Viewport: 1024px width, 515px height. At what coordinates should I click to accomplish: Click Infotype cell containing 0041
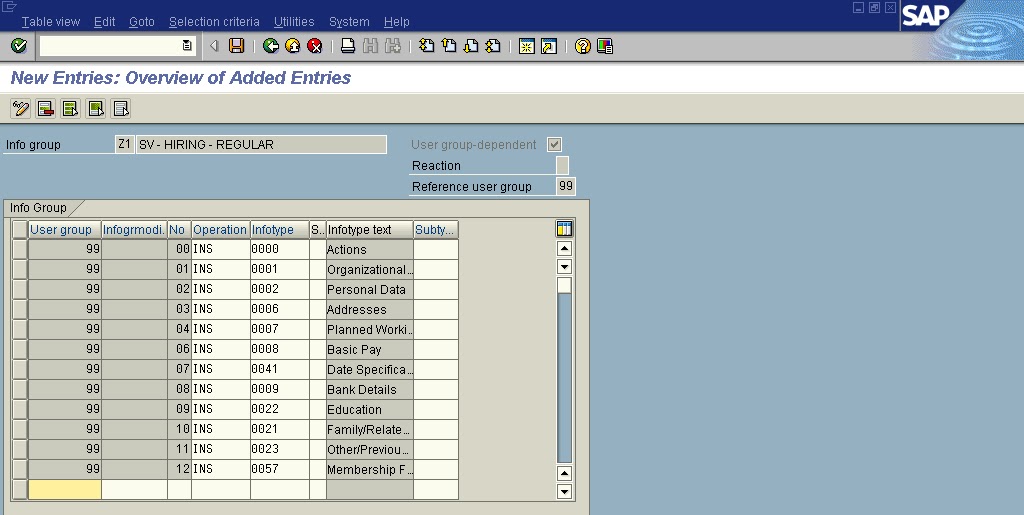pos(280,369)
